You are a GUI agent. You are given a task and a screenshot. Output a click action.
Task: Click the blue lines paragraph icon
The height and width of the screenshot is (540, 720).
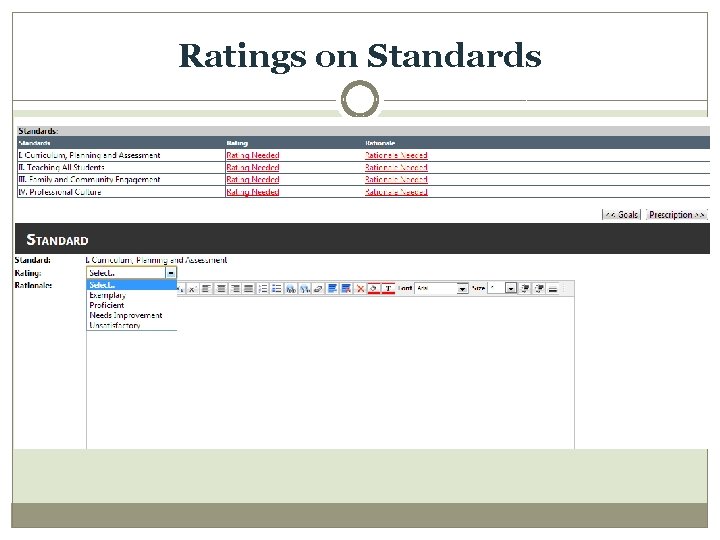coord(332,288)
